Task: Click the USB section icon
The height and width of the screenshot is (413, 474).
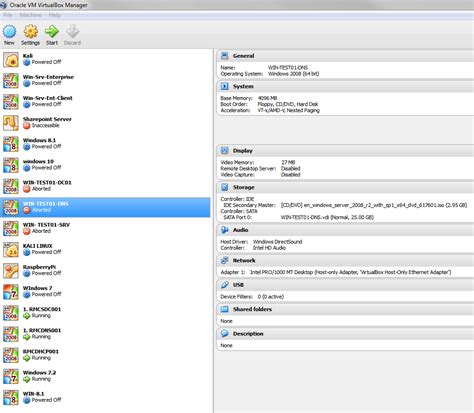Action: click(x=225, y=285)
